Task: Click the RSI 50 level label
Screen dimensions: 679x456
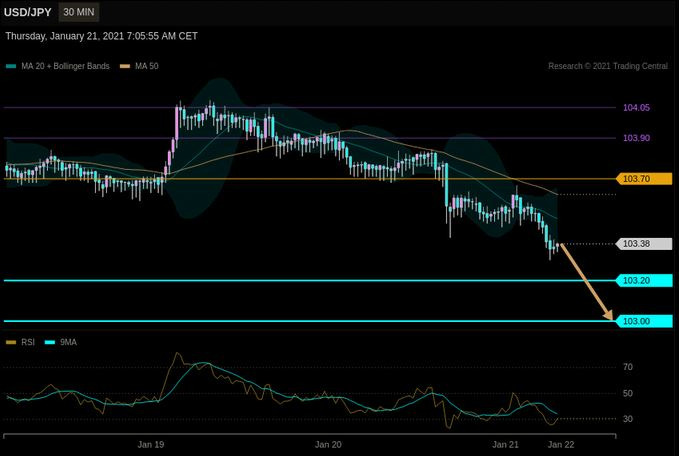Action: pyautogui.click(x=627, y=394)
